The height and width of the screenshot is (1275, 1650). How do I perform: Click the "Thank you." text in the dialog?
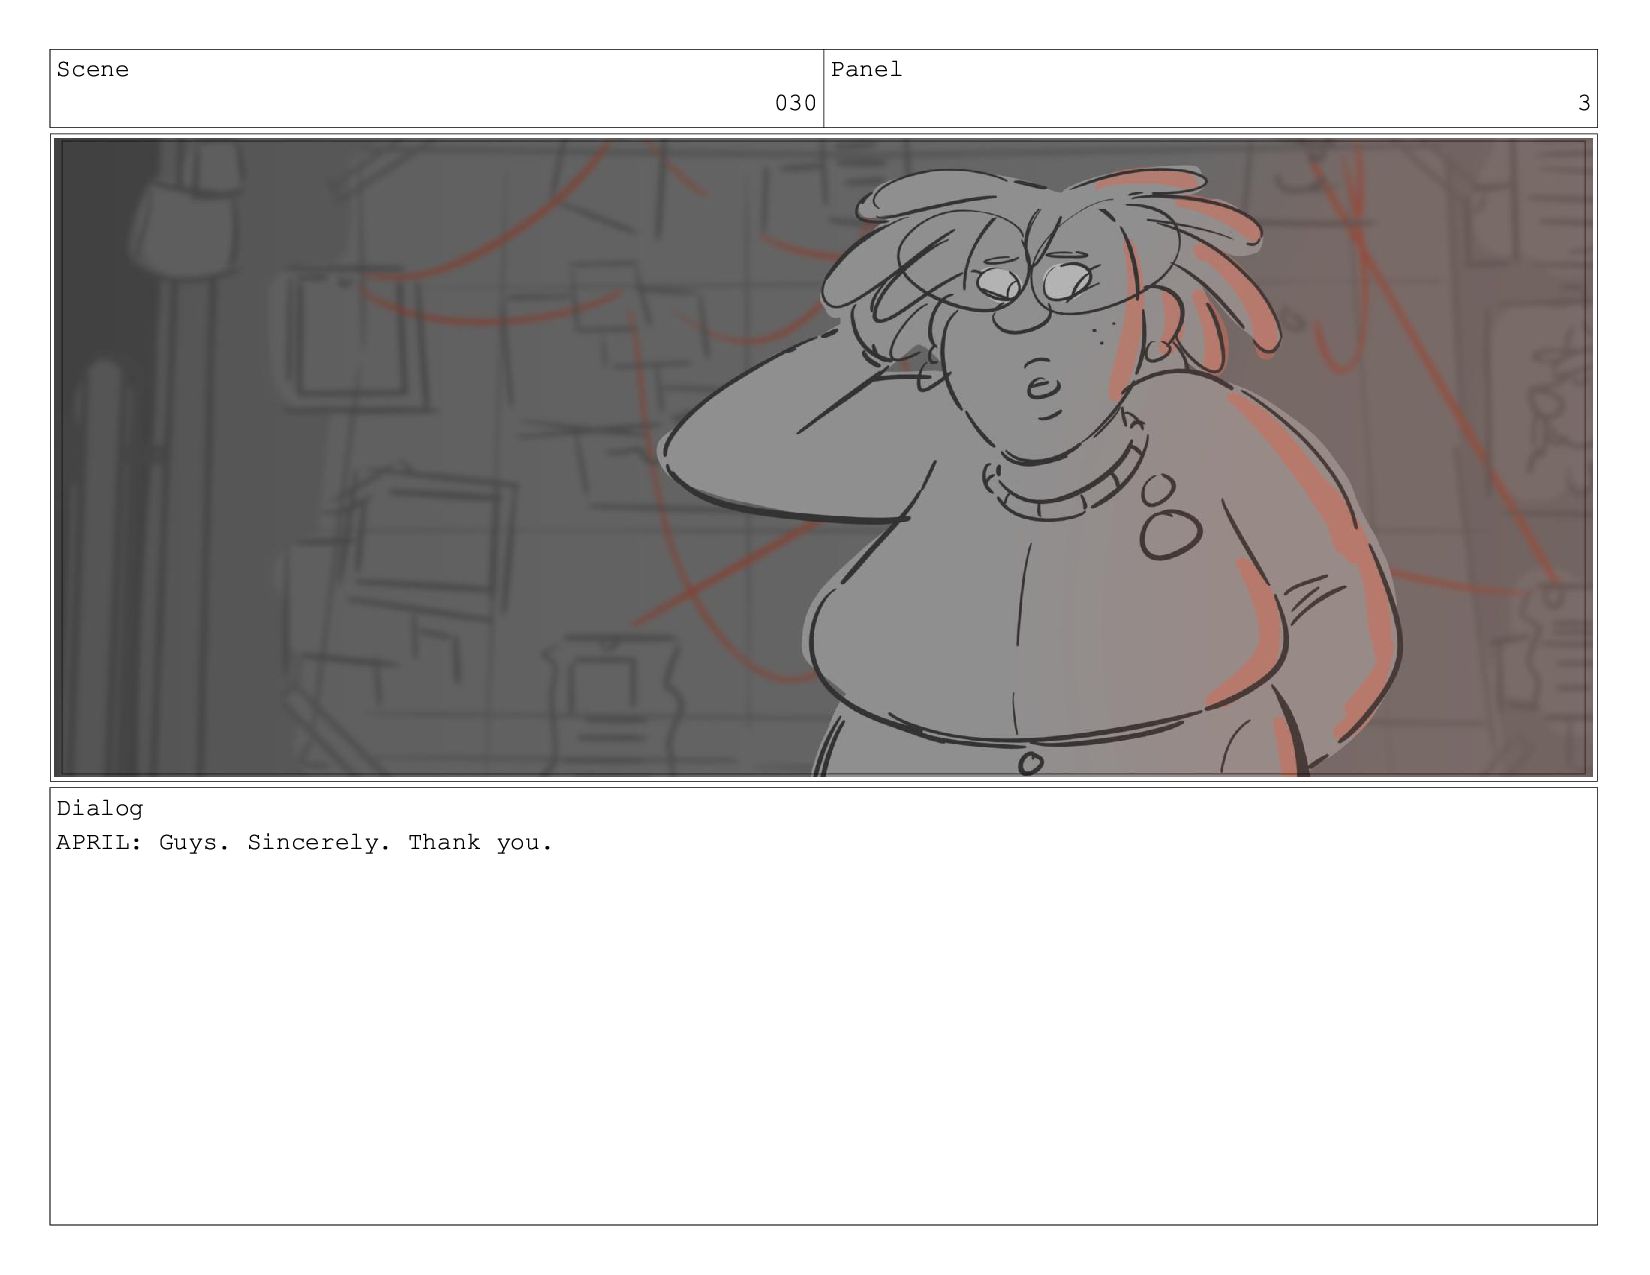(x=480, y=842)
